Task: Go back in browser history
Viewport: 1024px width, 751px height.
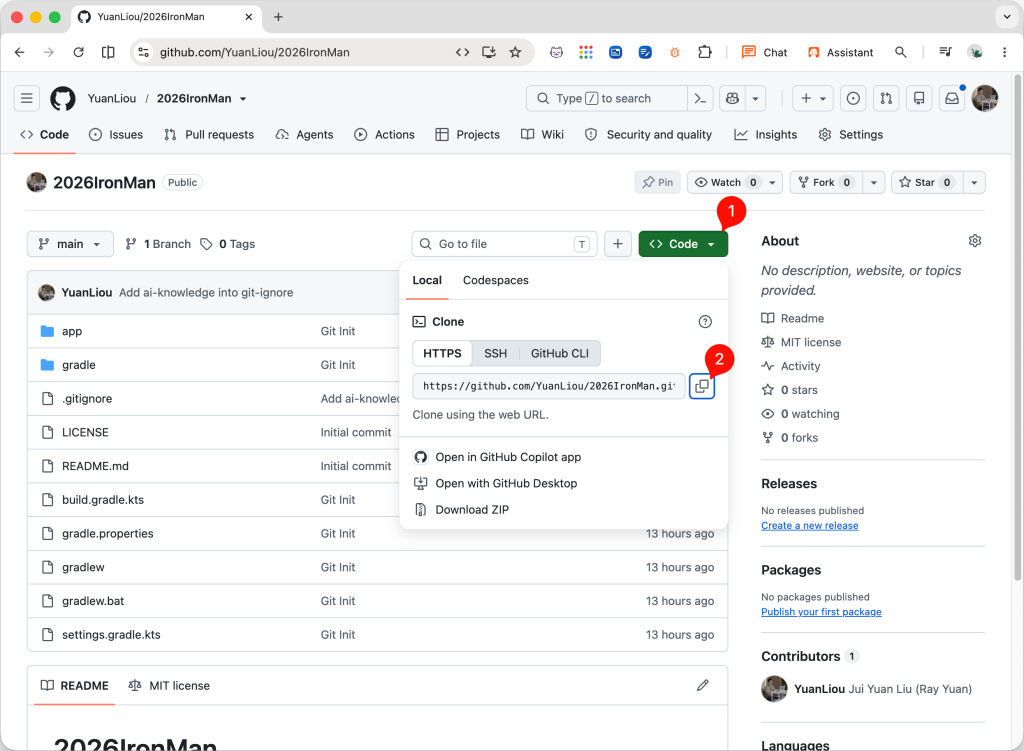Action: click(x=20, y=52)
